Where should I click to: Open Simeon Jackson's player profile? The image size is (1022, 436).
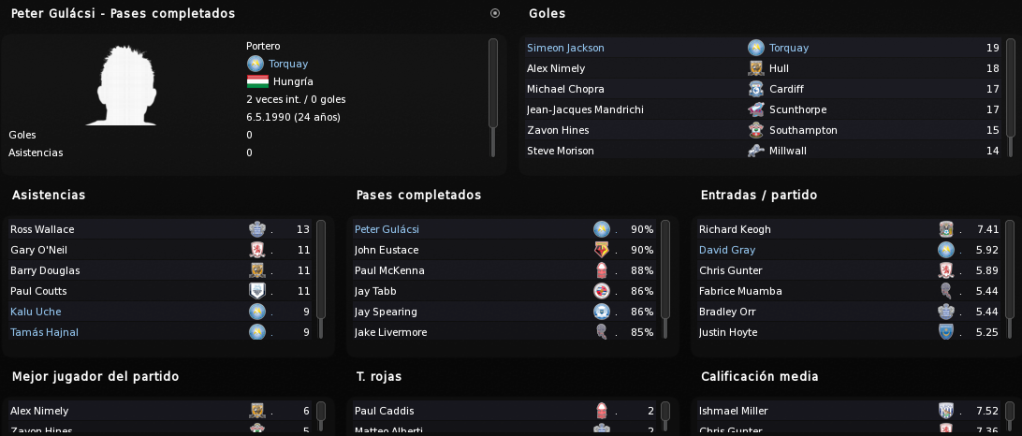565,48
